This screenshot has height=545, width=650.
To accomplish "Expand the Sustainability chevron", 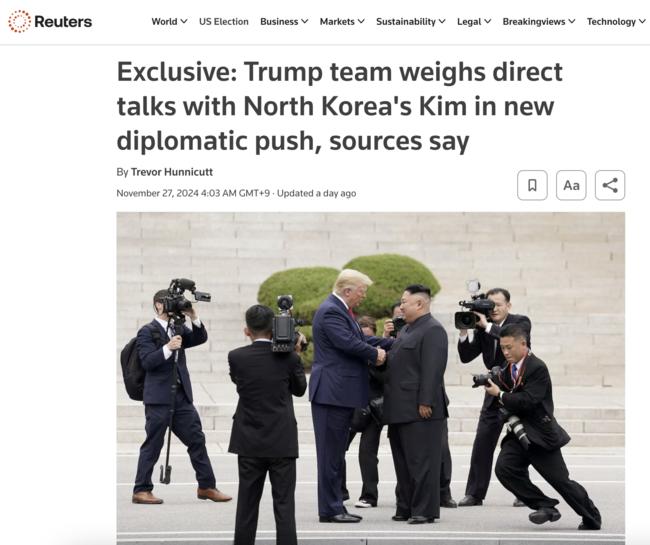I will 442,22.
